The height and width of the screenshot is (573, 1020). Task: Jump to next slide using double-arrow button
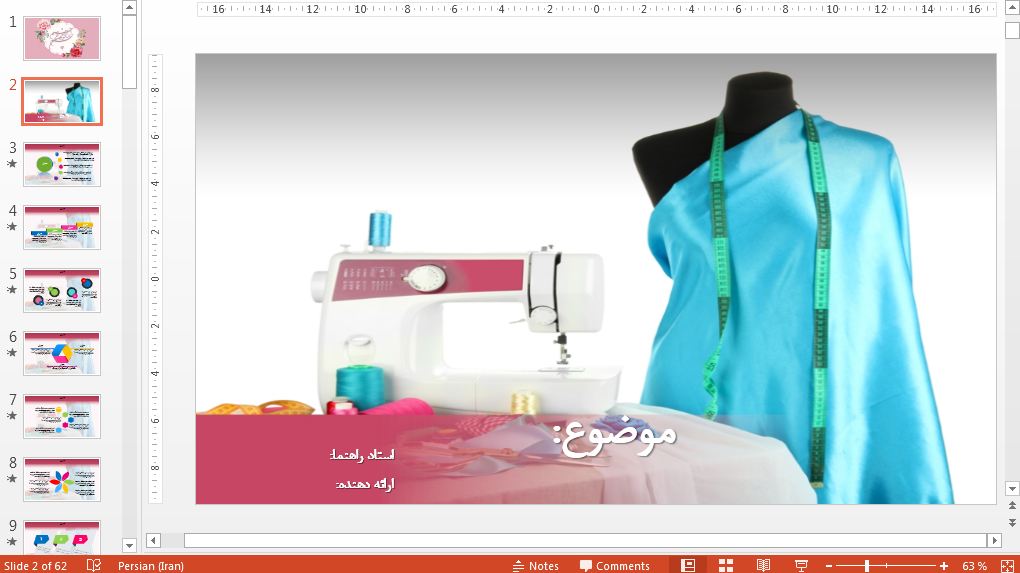(1011, 522)
